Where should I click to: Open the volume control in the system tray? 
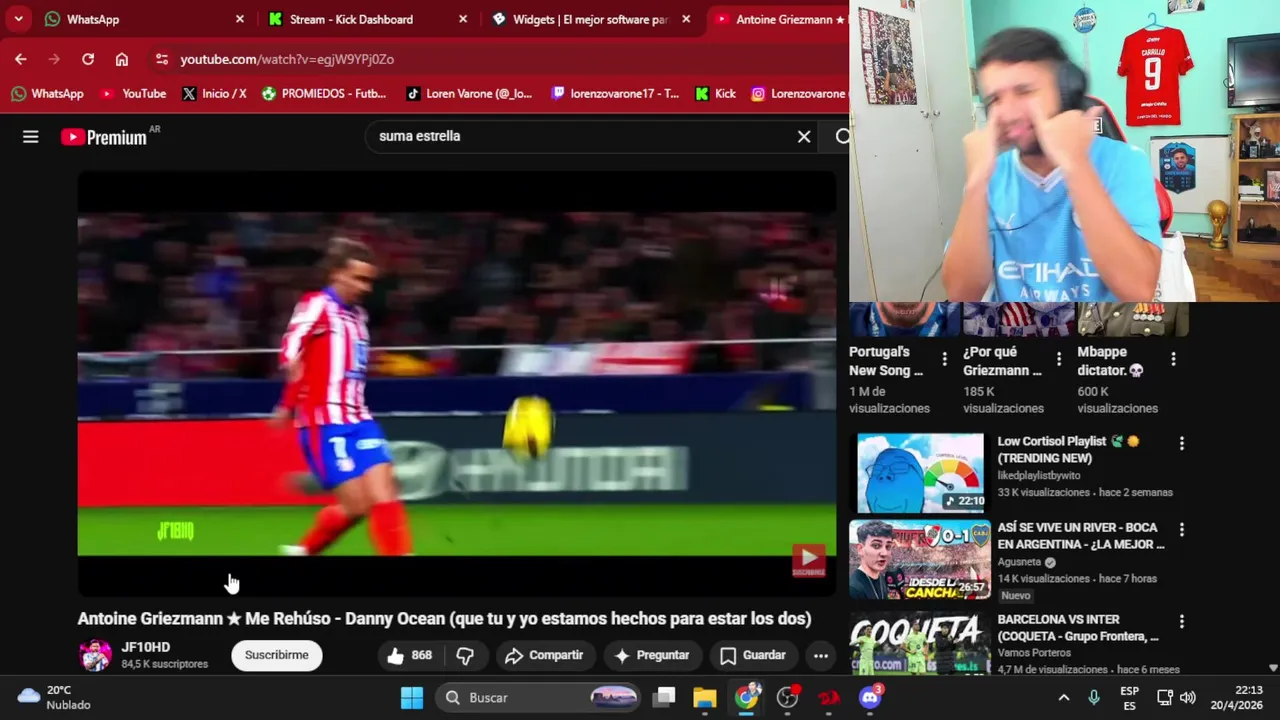click(x=1188, y=697)
